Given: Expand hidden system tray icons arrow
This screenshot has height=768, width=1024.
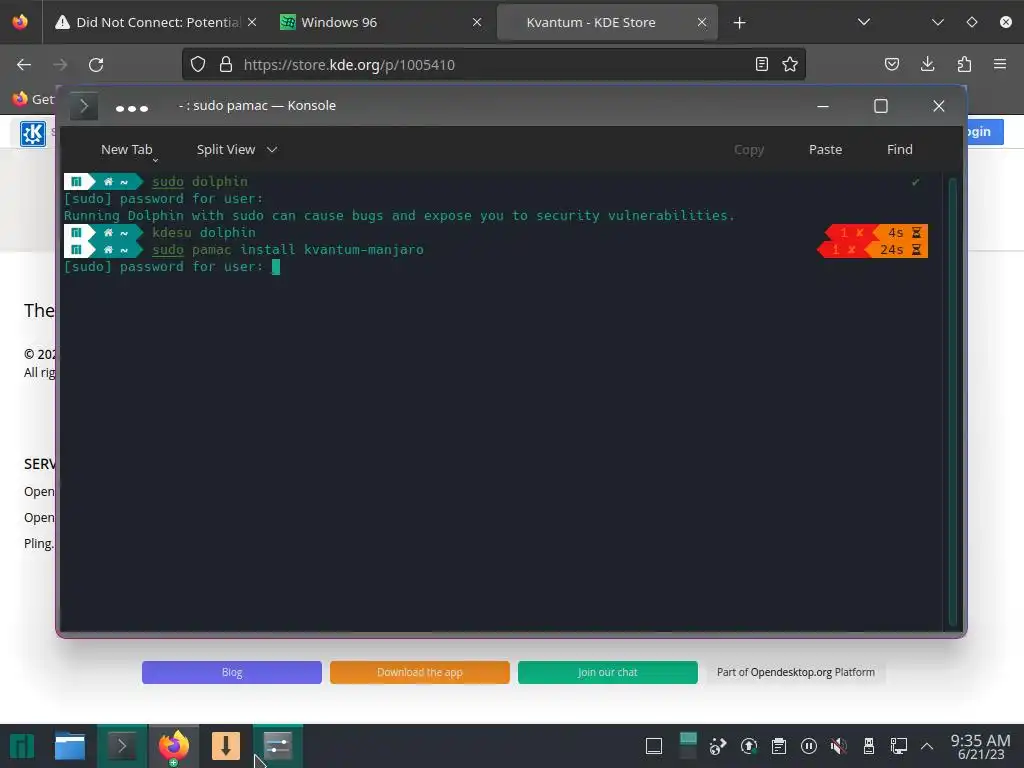Looking at the screenshot, I should [927, 746].
